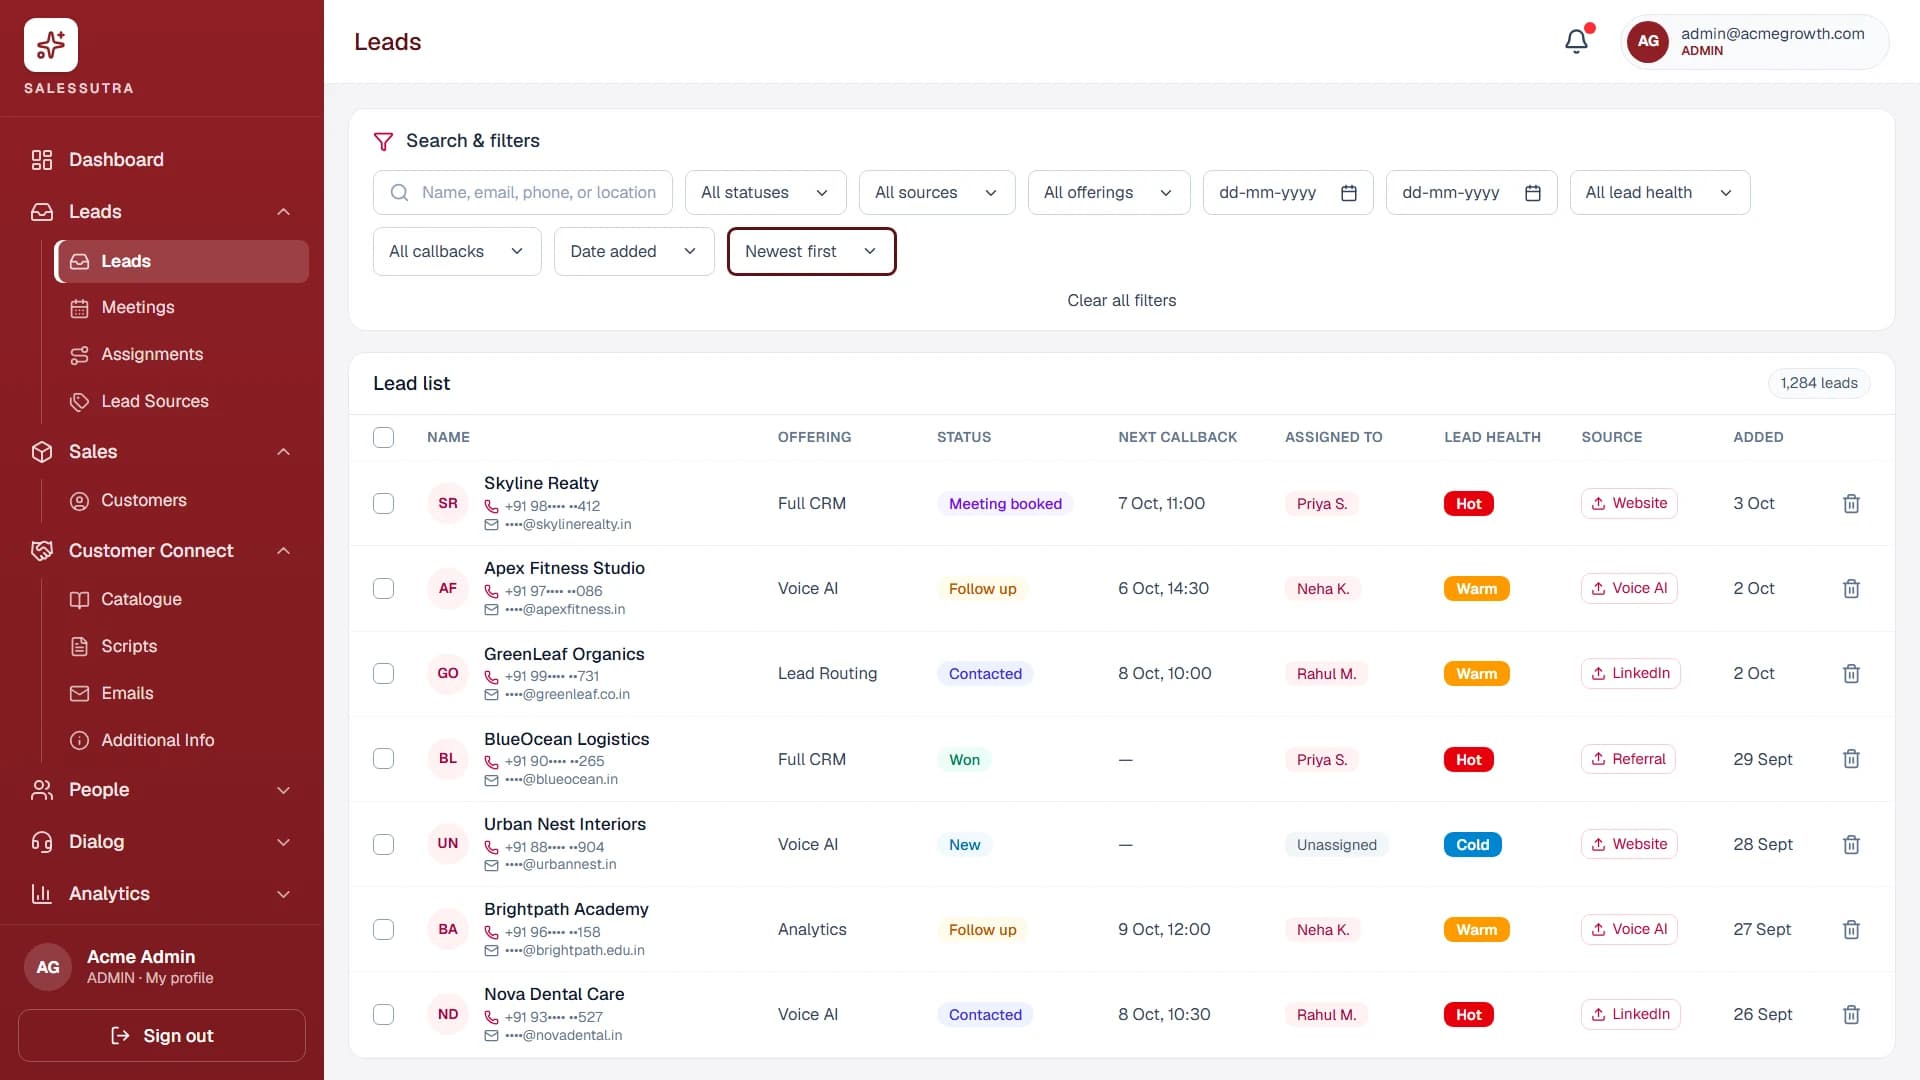Click the filter funnel icon
This screenshot has width=1920, height=1080.
pyautogui.click(x=383, y=141)
